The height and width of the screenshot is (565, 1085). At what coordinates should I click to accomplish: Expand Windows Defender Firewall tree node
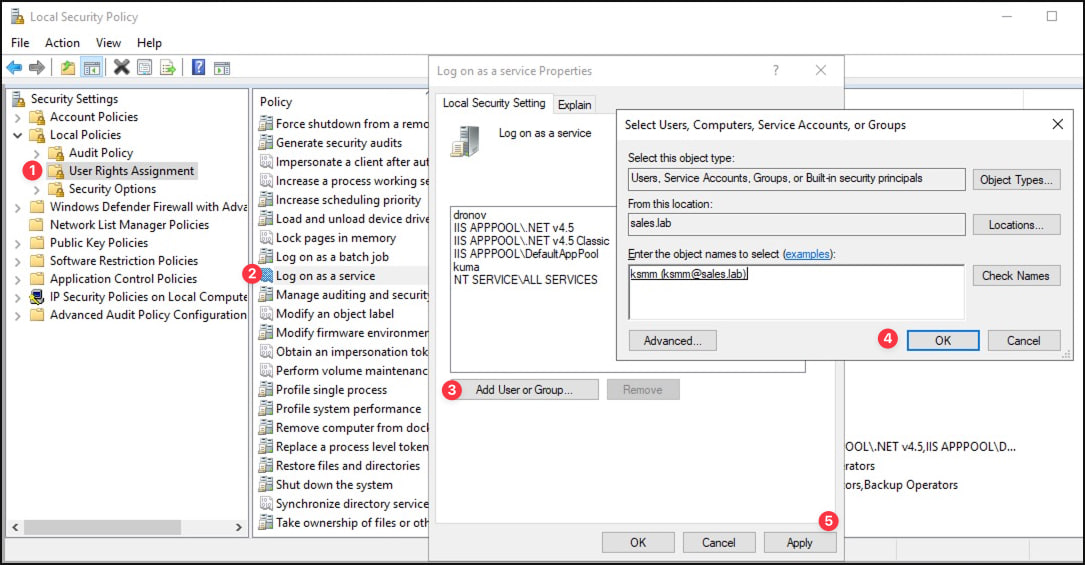tap(18, 207)
